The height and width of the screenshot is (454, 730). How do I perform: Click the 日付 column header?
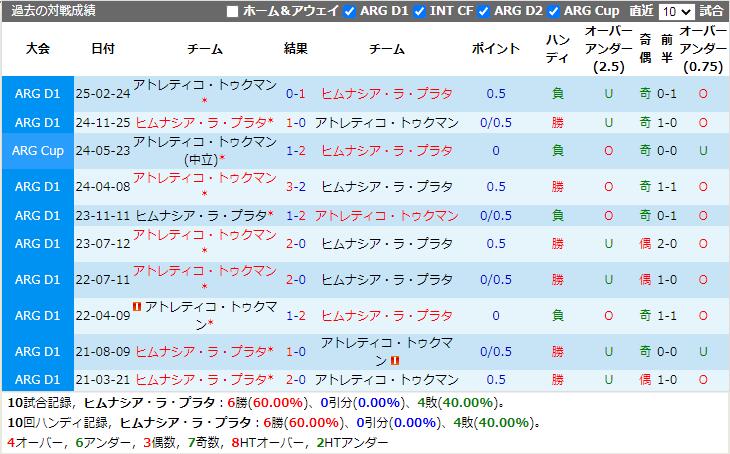tap(103, 48)
